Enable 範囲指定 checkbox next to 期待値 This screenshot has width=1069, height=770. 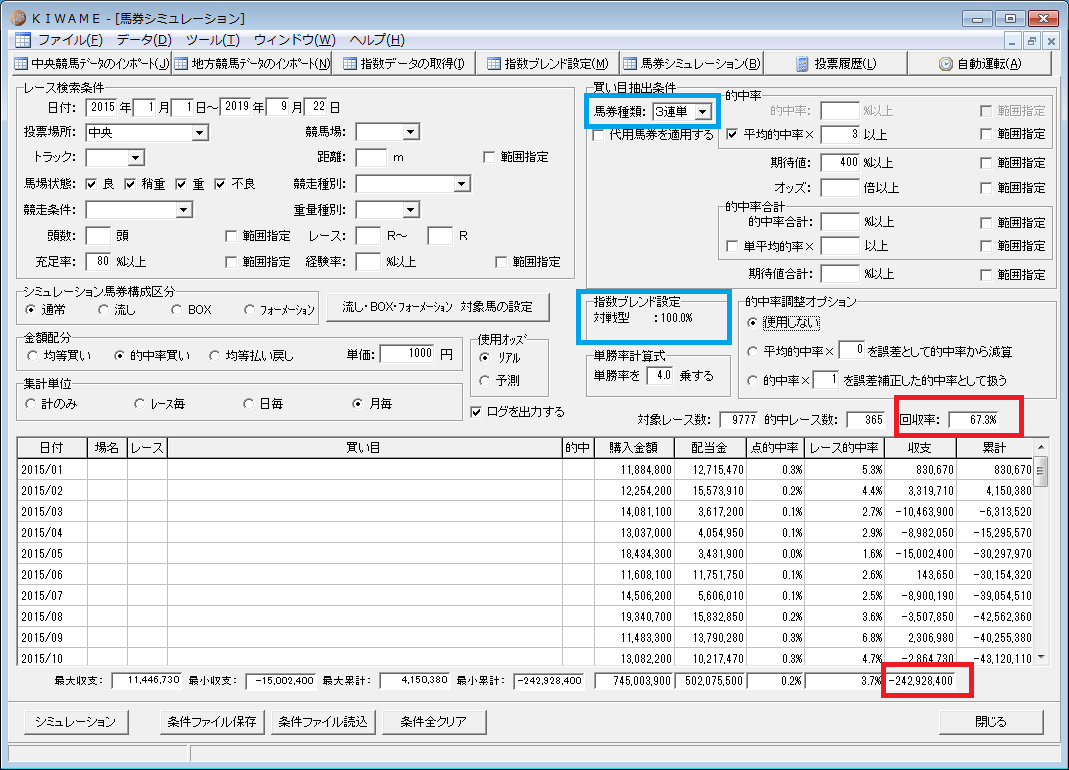(986, 163)
